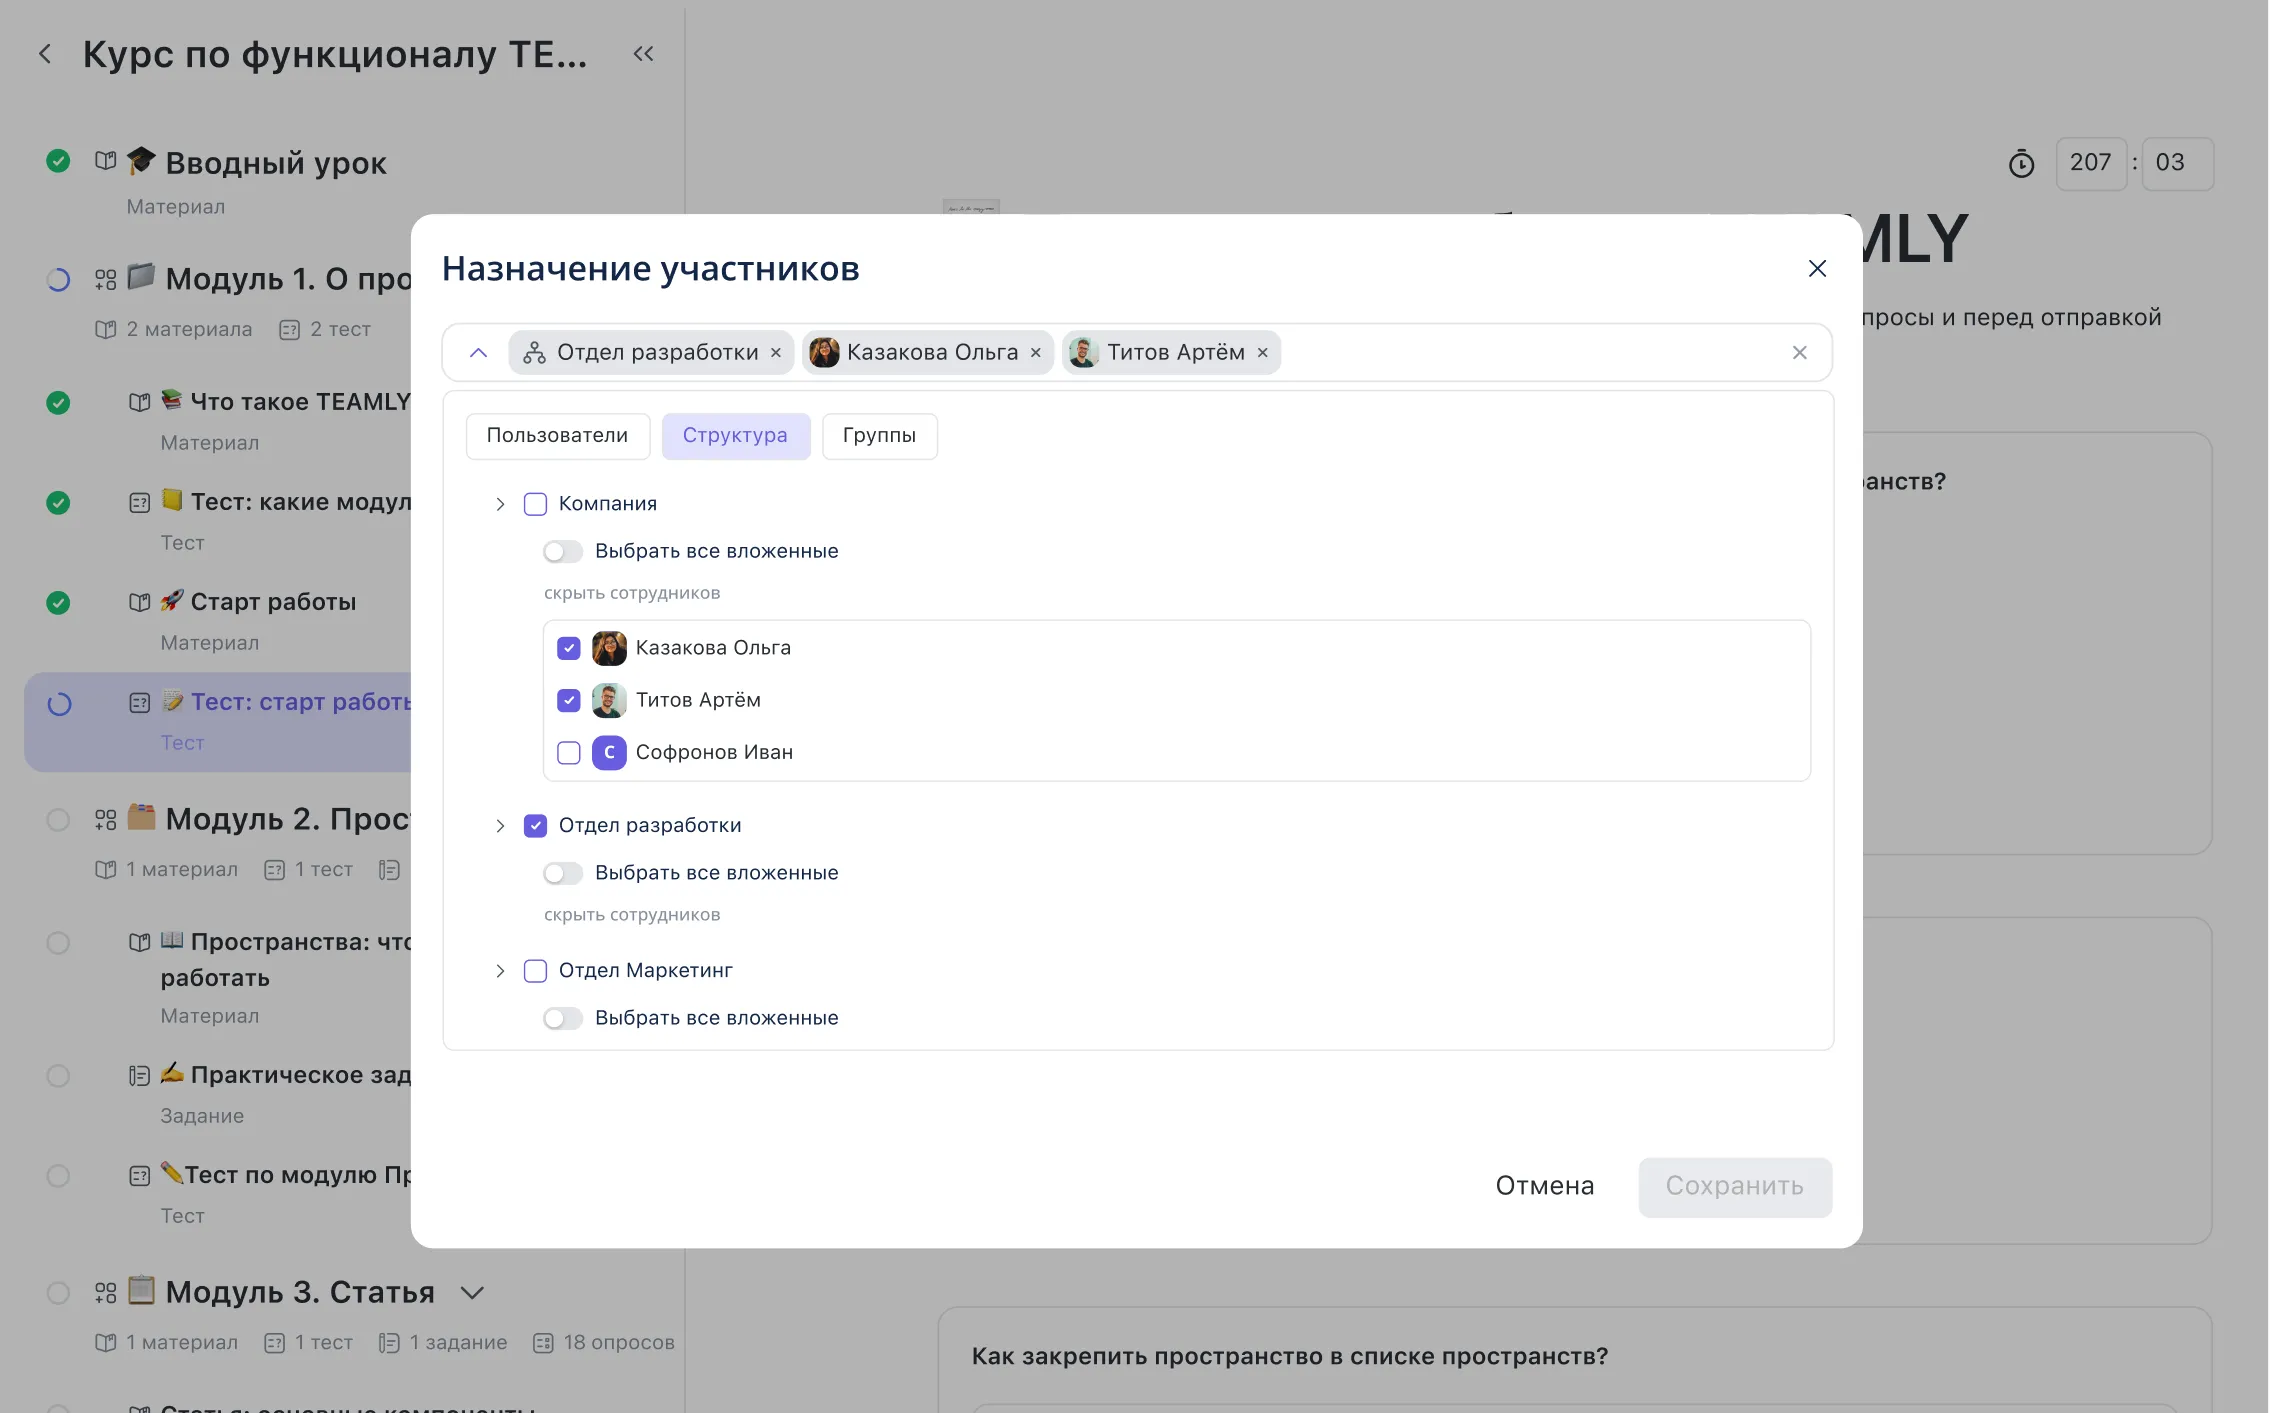2271x1413 pixels.
Task: Collapse the participants dropdown chevron
Action: click(x=478, y=353)
